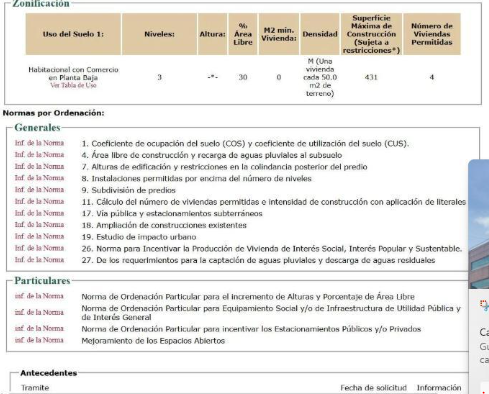This screenshot has width=489, height=394.
Task: Click the building photo thumbnail in side popup
Action: pos(479,224)
